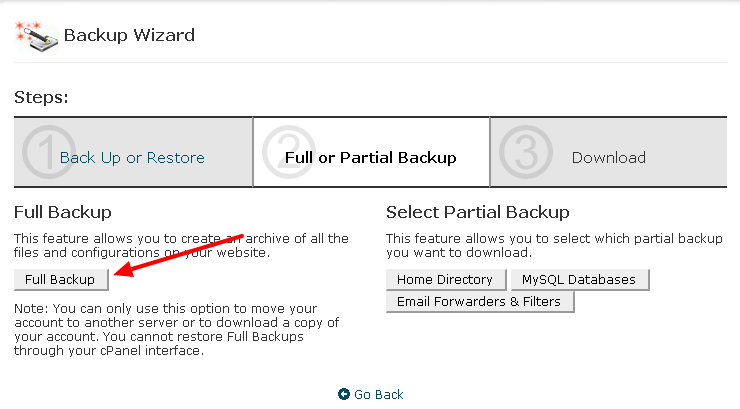Click the Steps label

[x=41, y=98]
